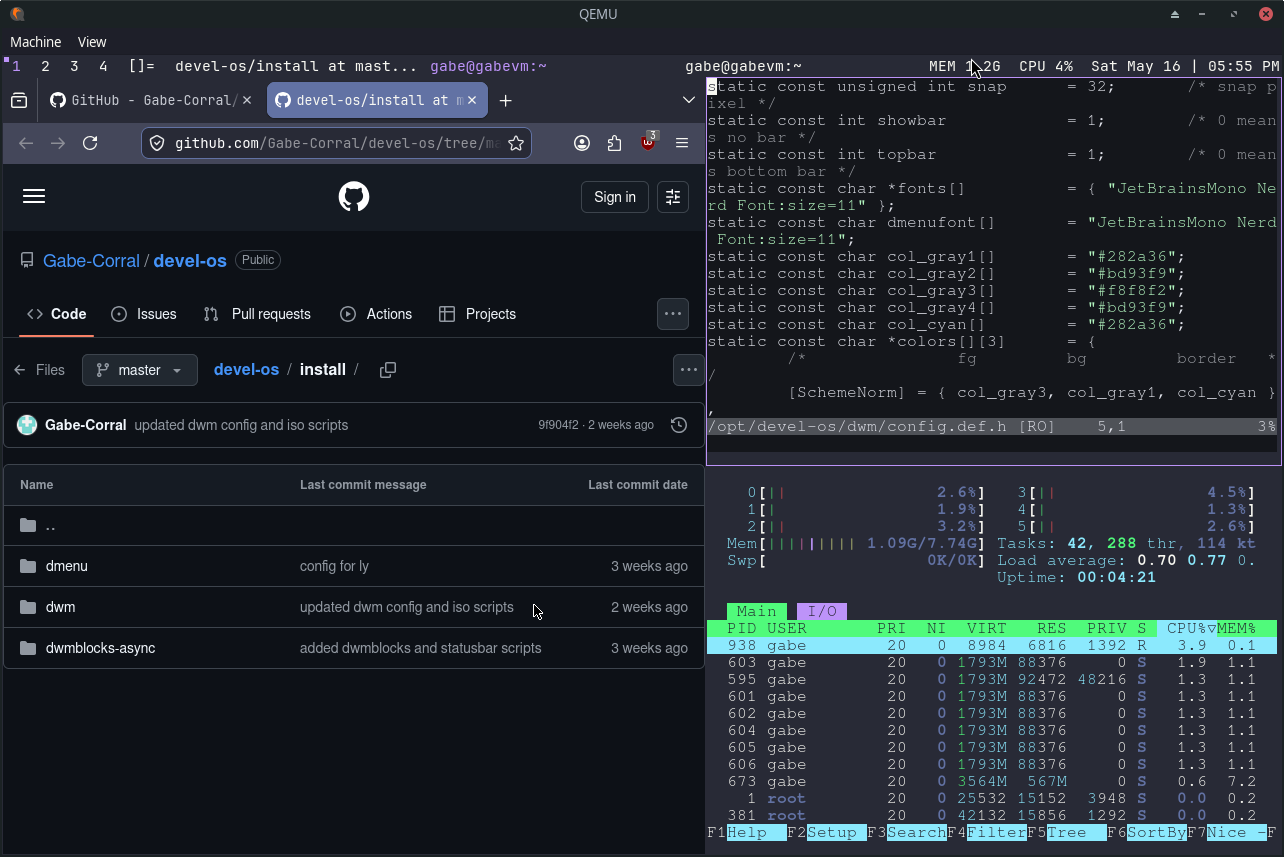Click the 'config for ly' commit message
The height and width of the screenshot is (857, 1284).
(334, 566)
